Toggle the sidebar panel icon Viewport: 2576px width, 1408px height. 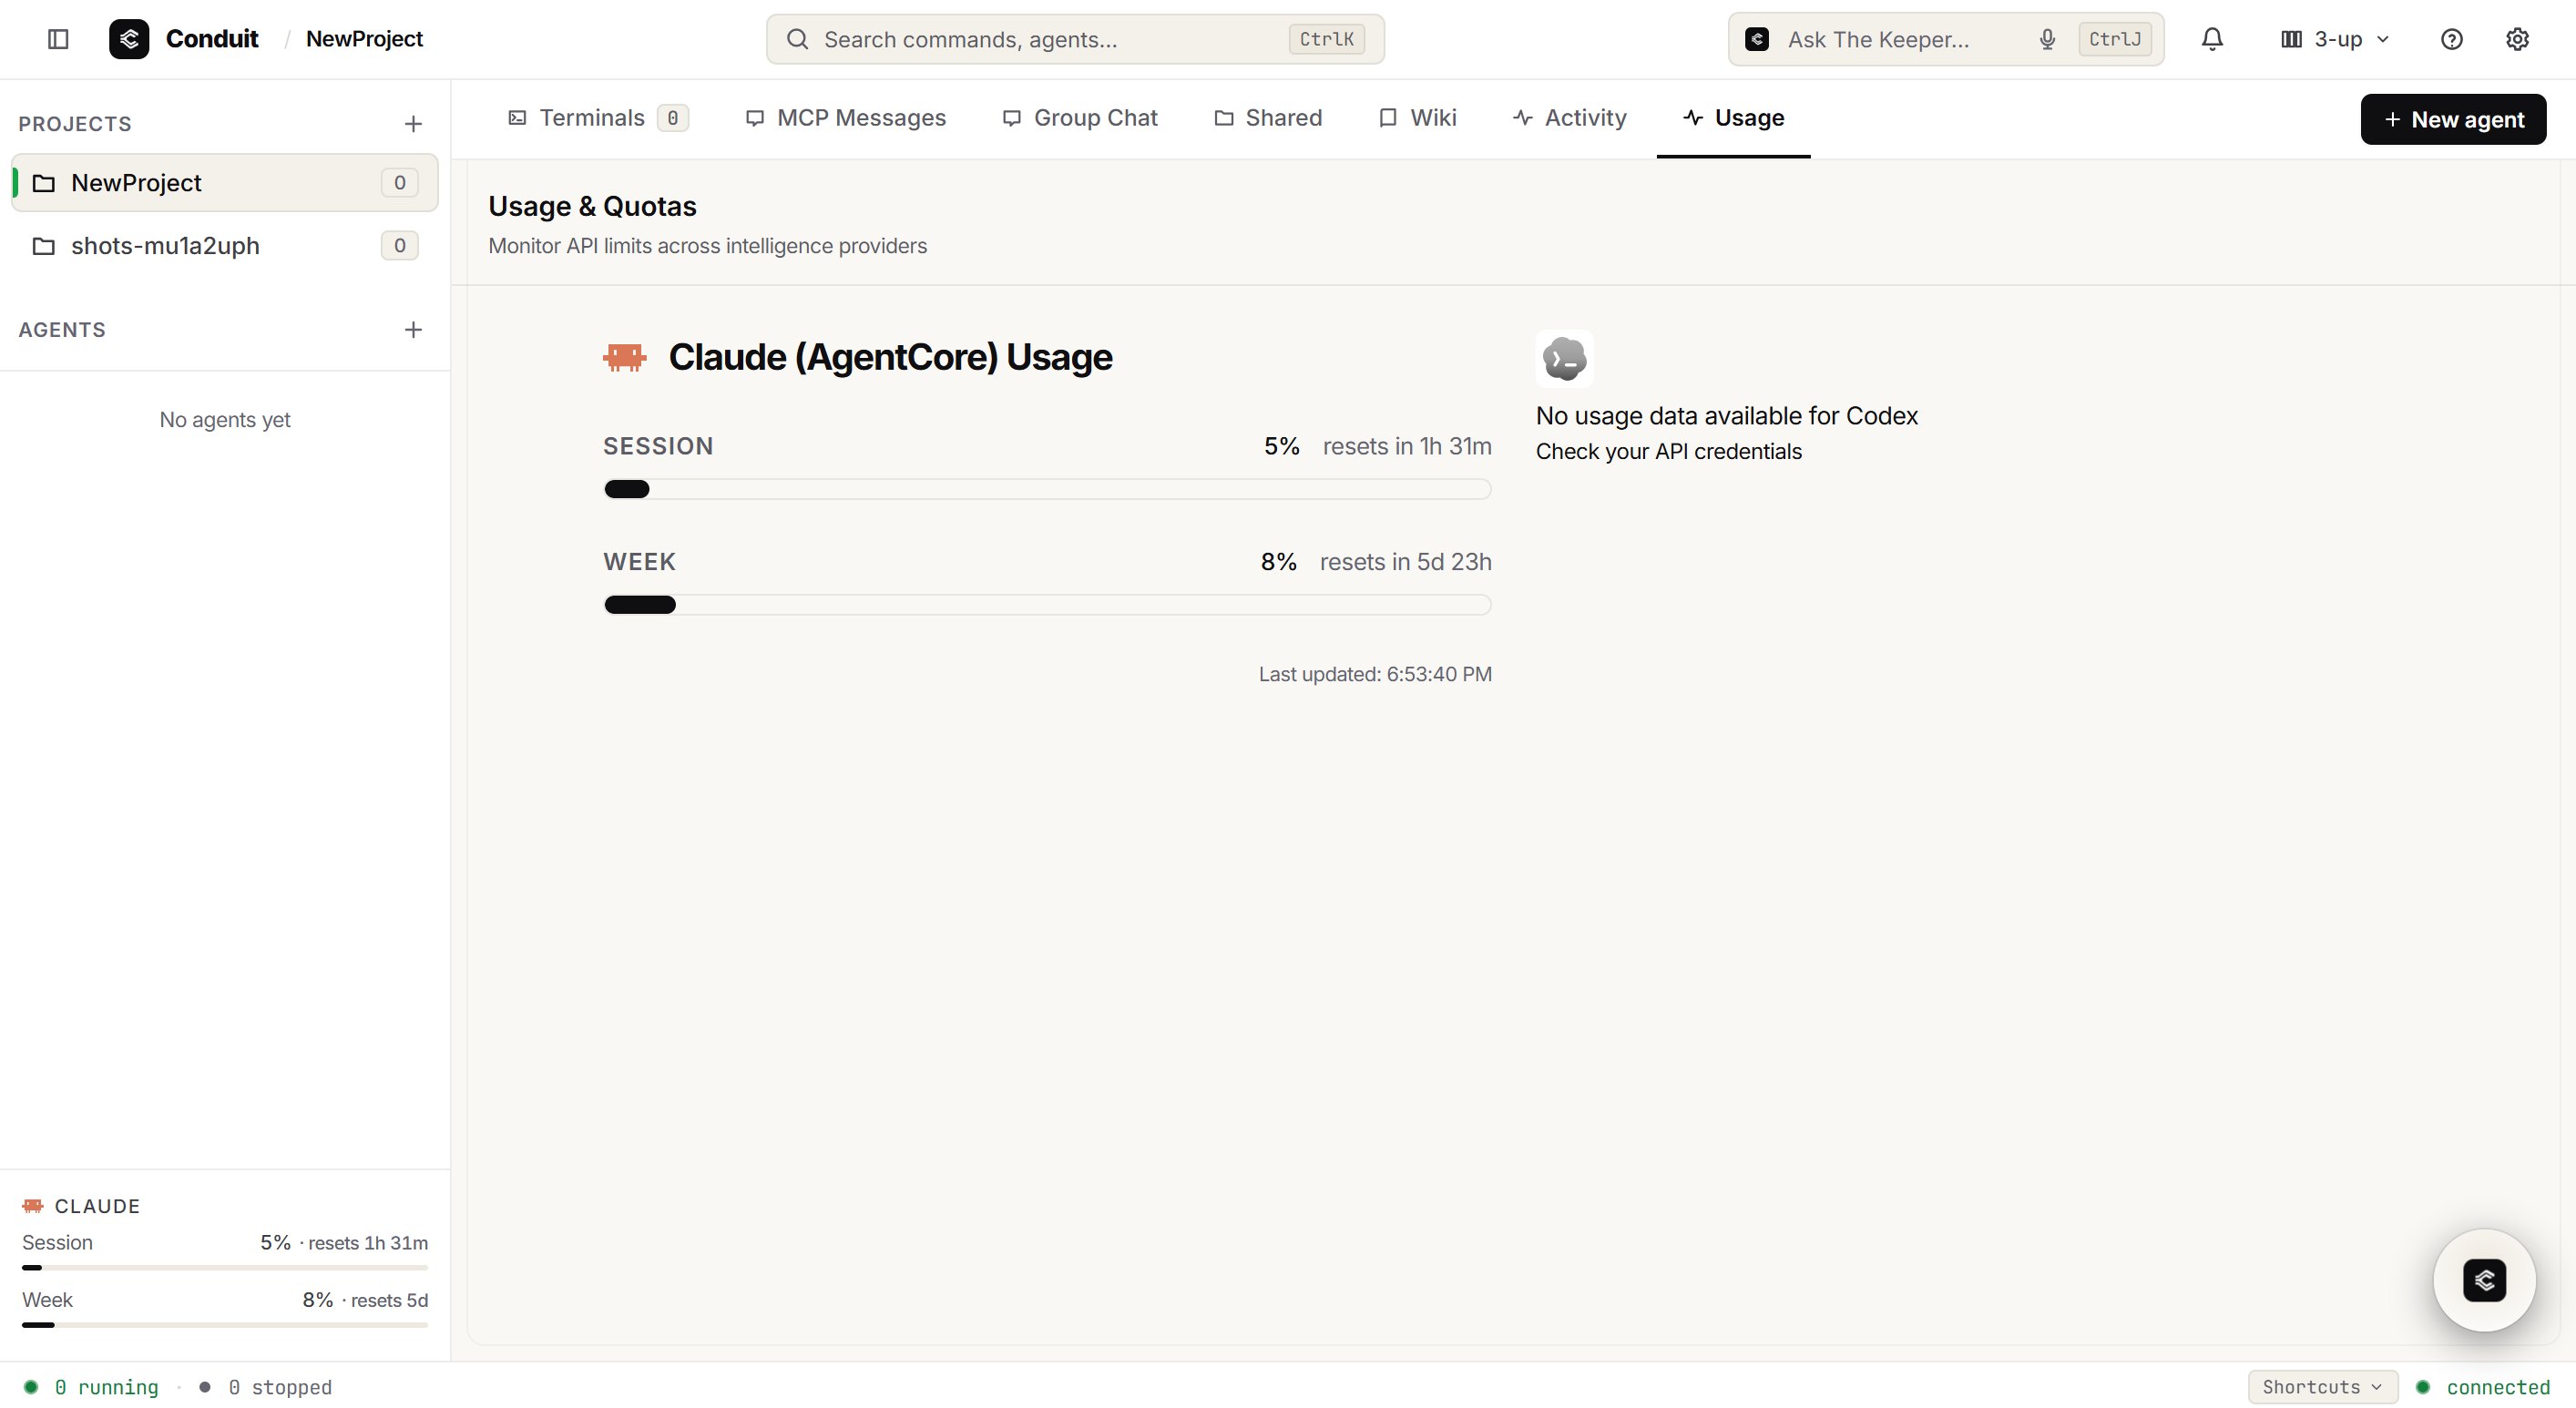coord(58,39)
